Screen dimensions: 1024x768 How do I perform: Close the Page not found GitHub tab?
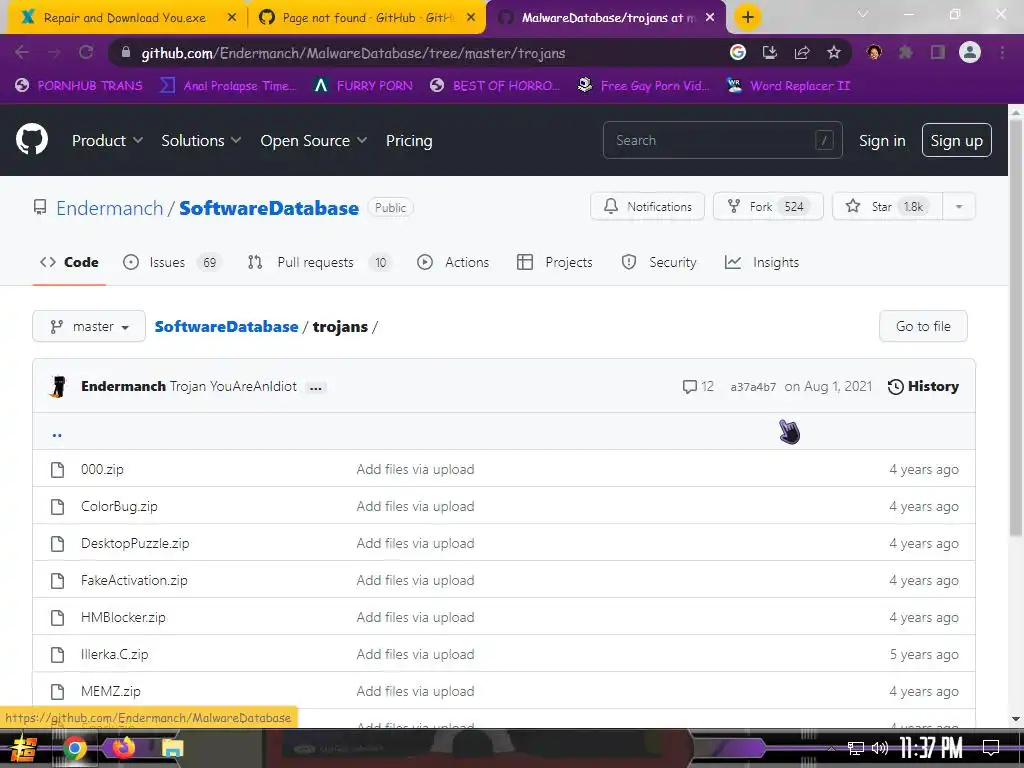(x=471, y=18)
